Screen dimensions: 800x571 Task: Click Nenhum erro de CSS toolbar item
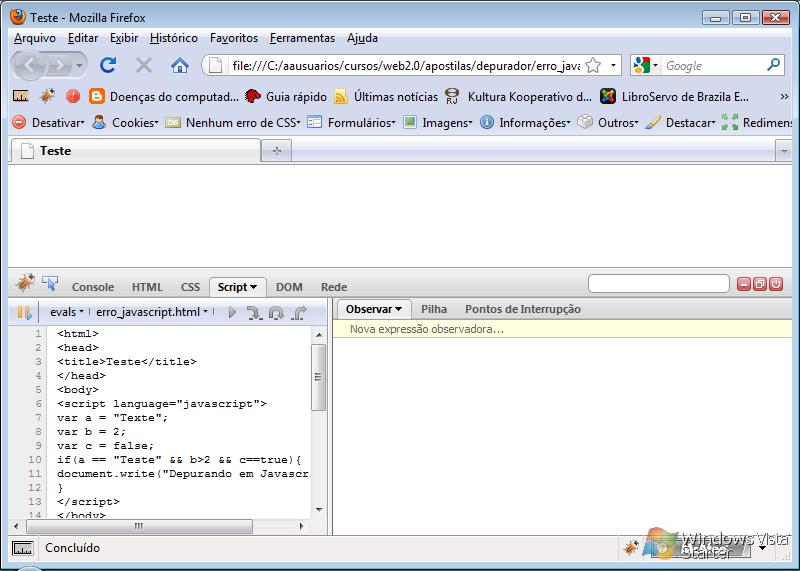(233, 122)
